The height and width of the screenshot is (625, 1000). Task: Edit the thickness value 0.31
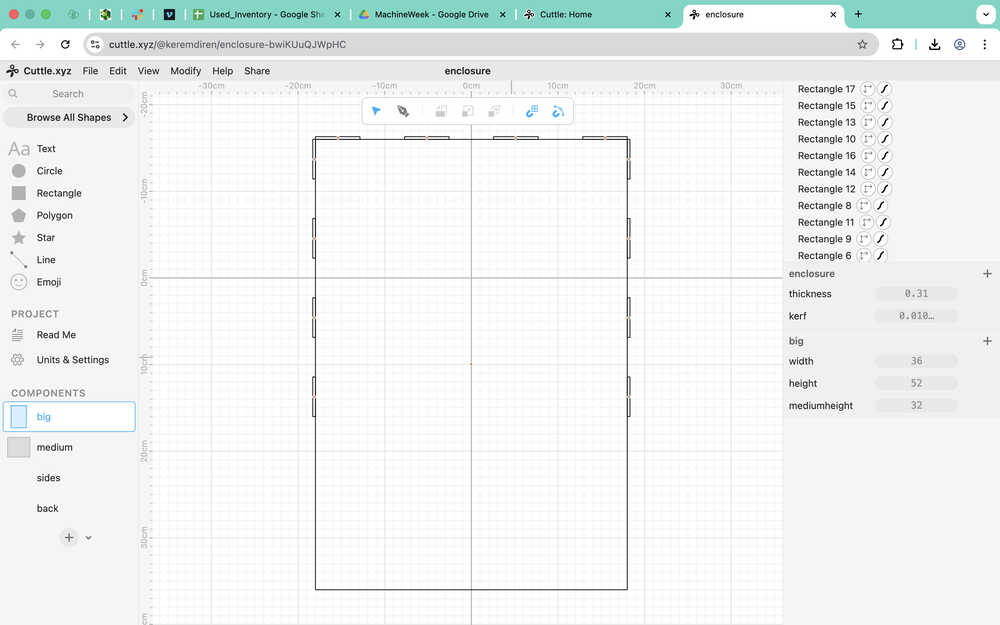coord(916,294)
